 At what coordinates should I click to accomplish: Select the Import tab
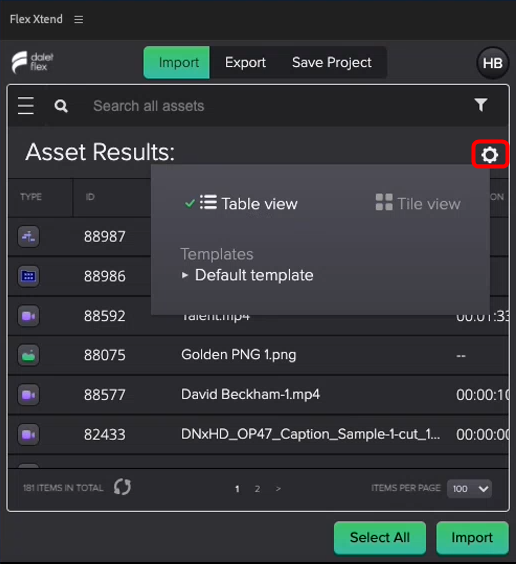point(177,63)
